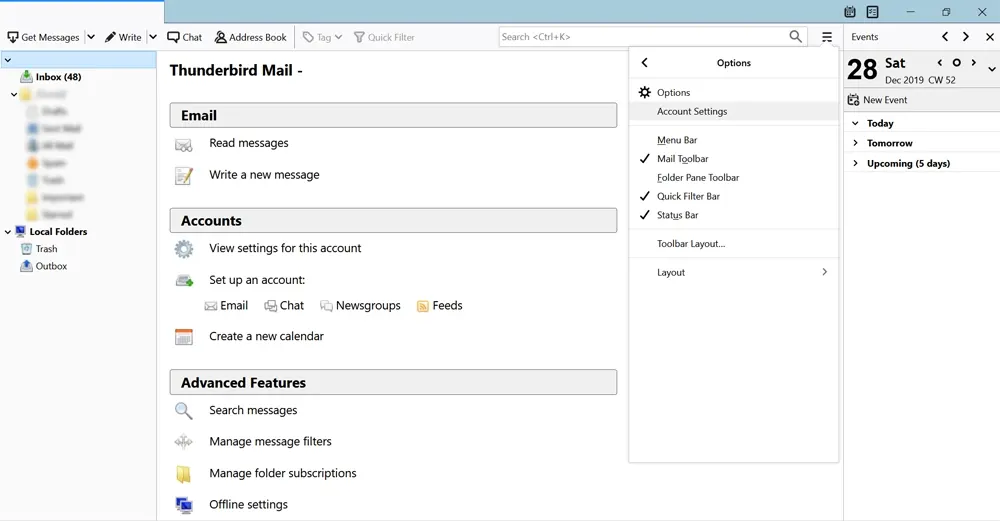
Task: Open the Tag dropdown
Action: click(x=322, y=37)
